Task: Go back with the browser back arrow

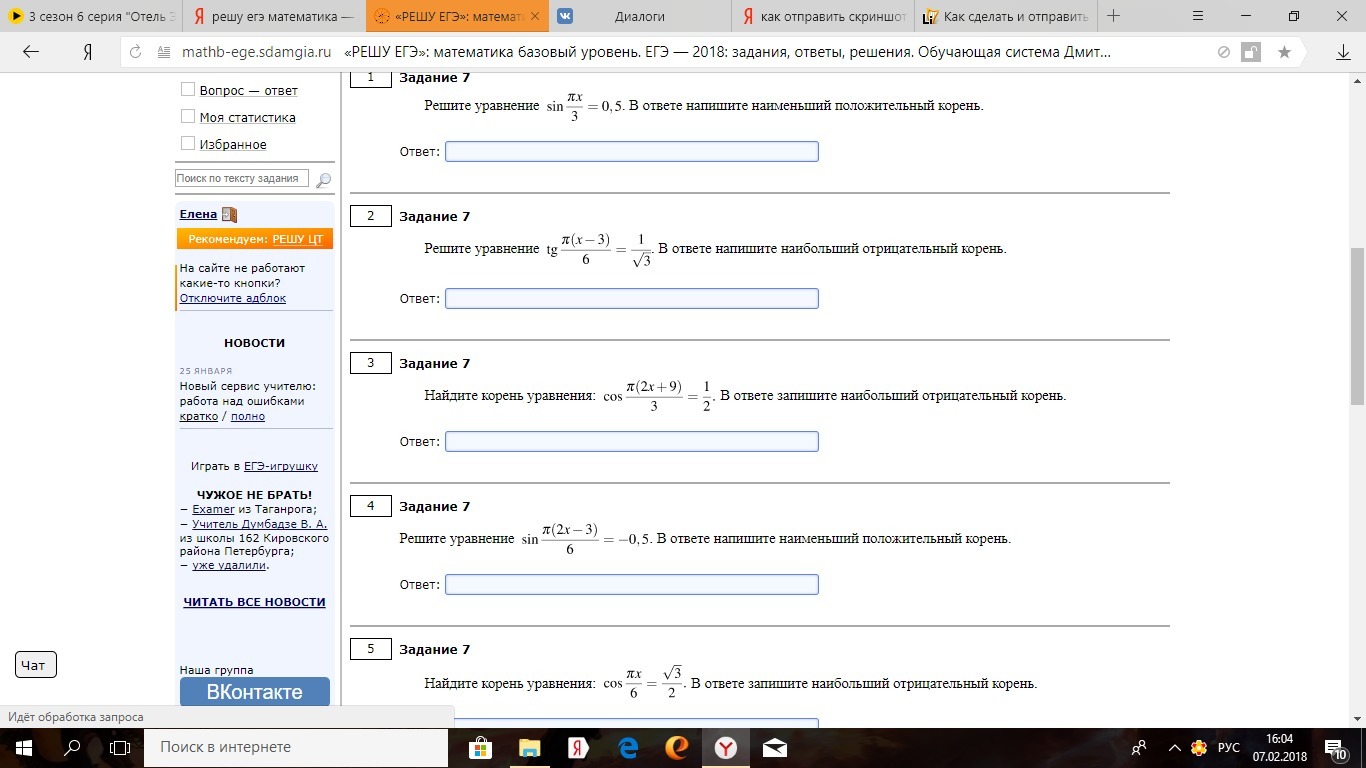Action: [x=31, y=52]
